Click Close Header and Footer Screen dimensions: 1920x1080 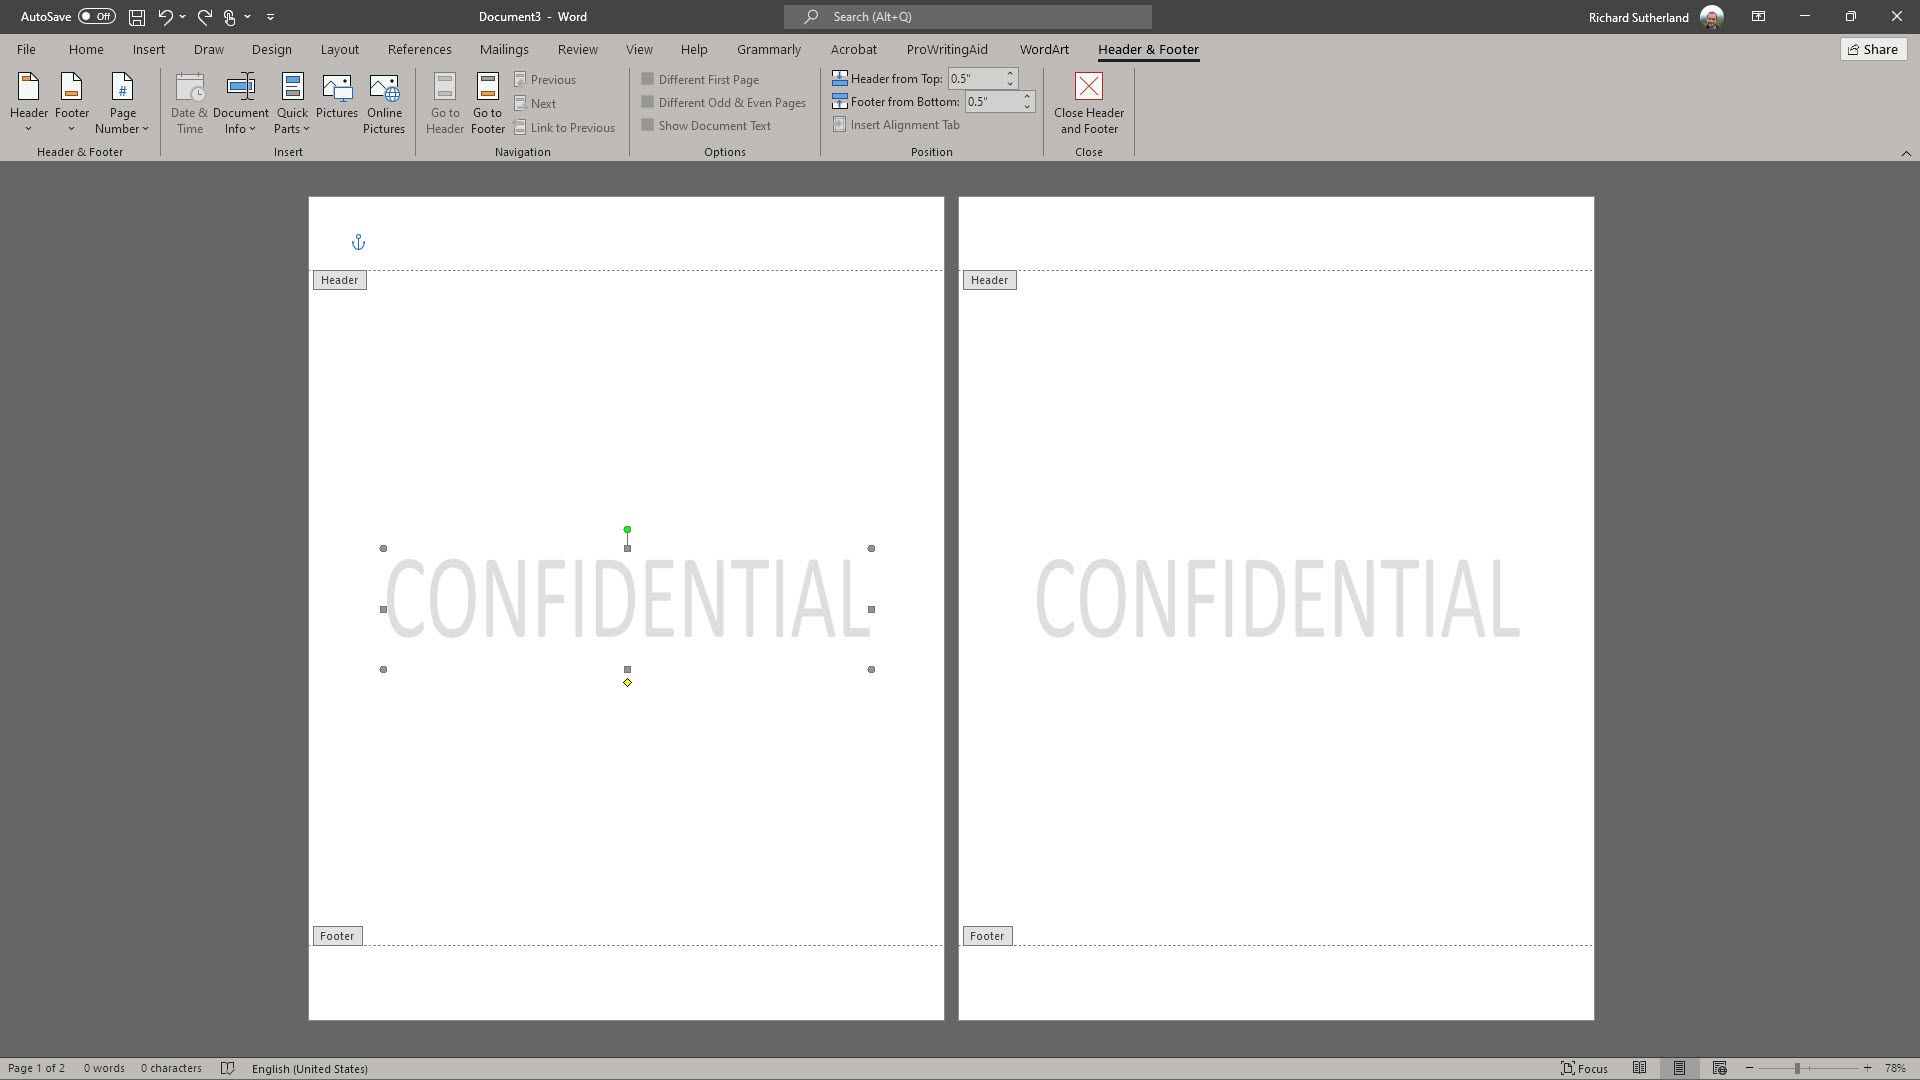[x=1088, y=103]
